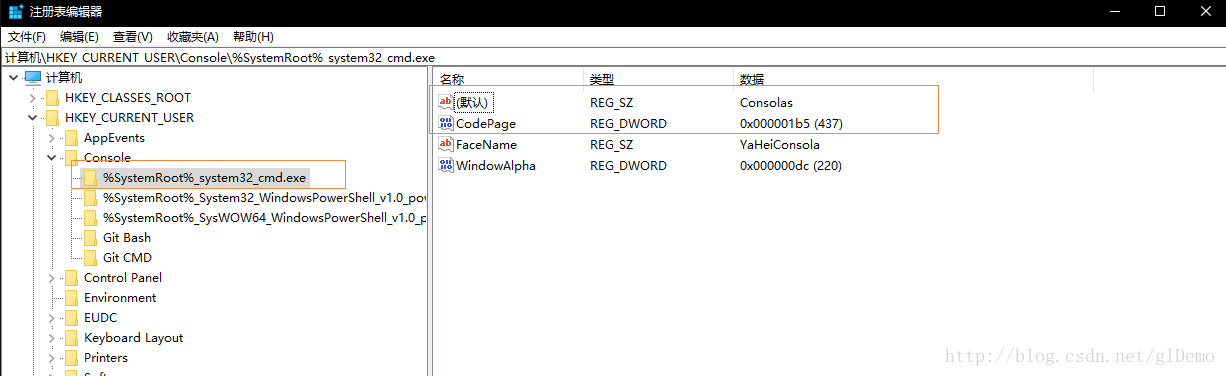Select the HKEY_CLASSES_ROOT tree item
This screenshot has width=1226, height=376.
point(128,98)
